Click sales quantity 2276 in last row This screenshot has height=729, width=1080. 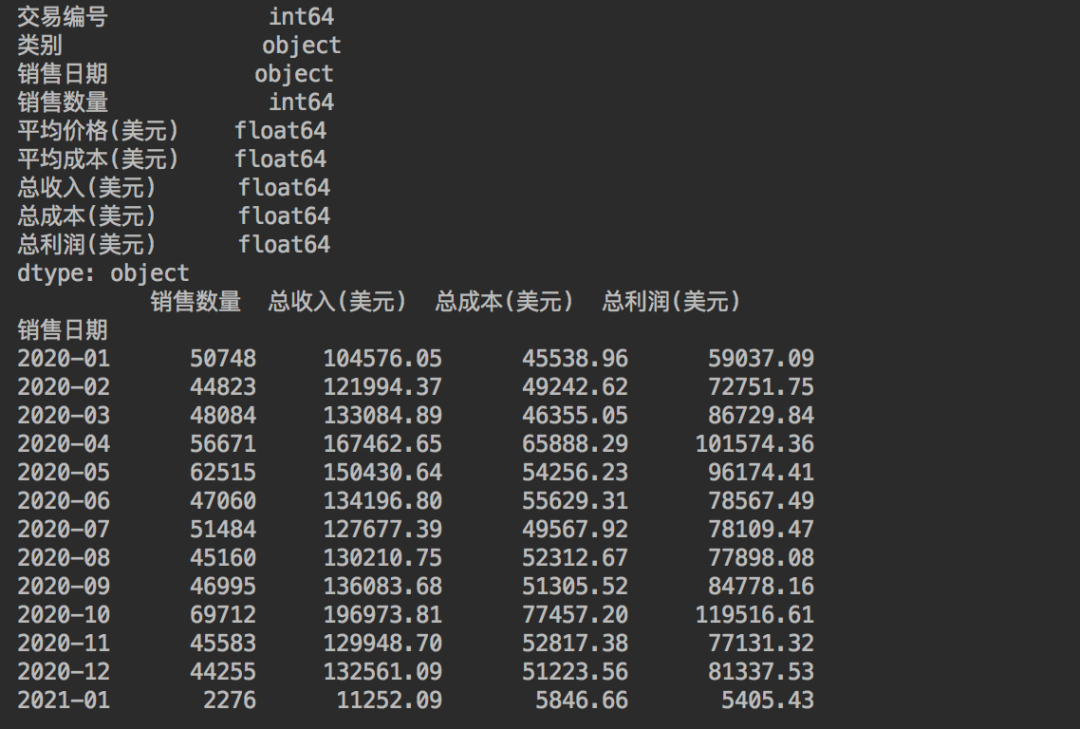230,700
